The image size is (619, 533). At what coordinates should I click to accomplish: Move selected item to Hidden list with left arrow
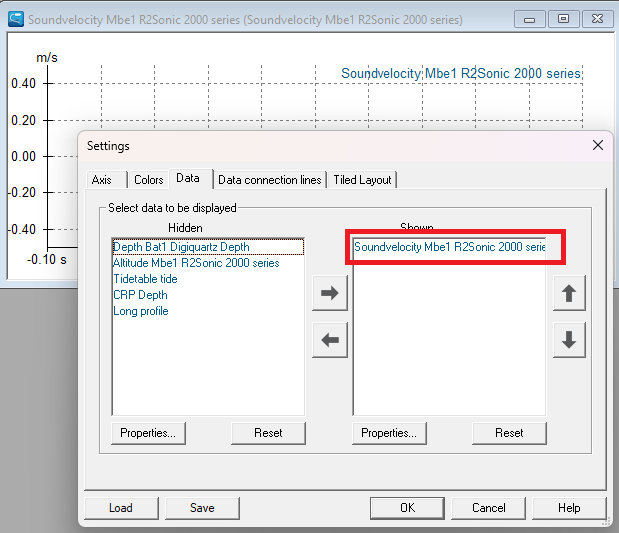point(330,340)
